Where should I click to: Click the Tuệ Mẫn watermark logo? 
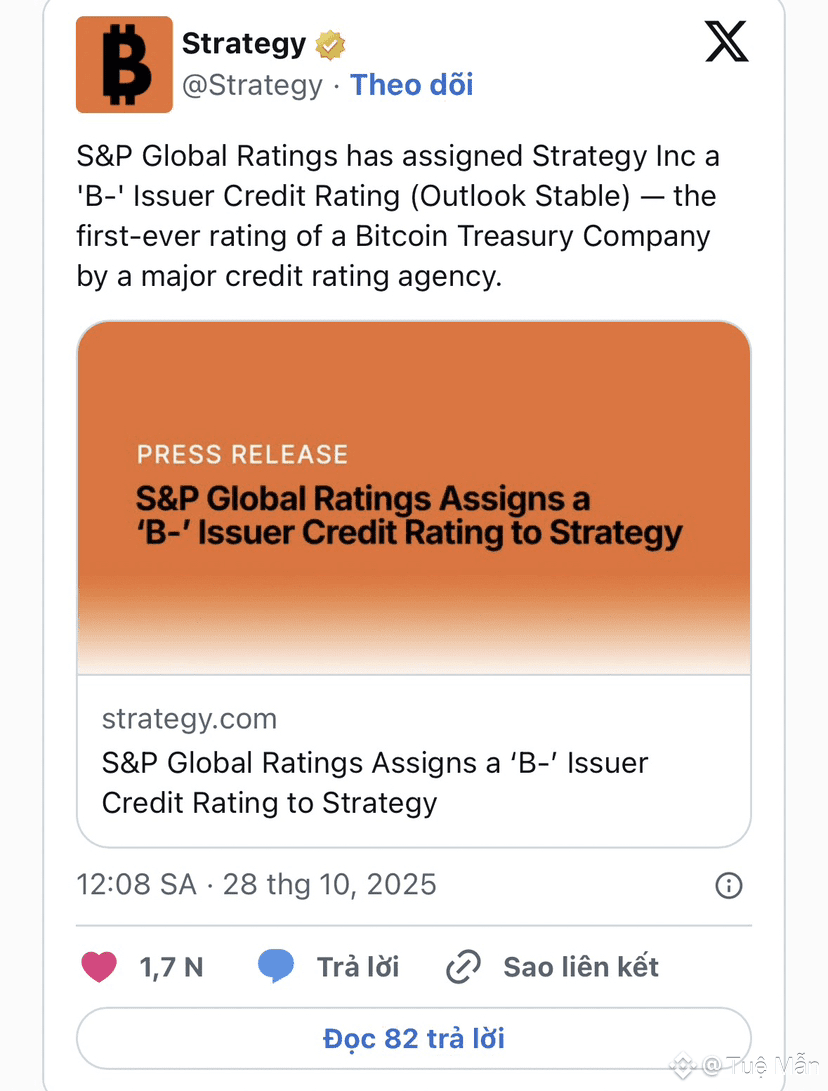[683, 1066]
